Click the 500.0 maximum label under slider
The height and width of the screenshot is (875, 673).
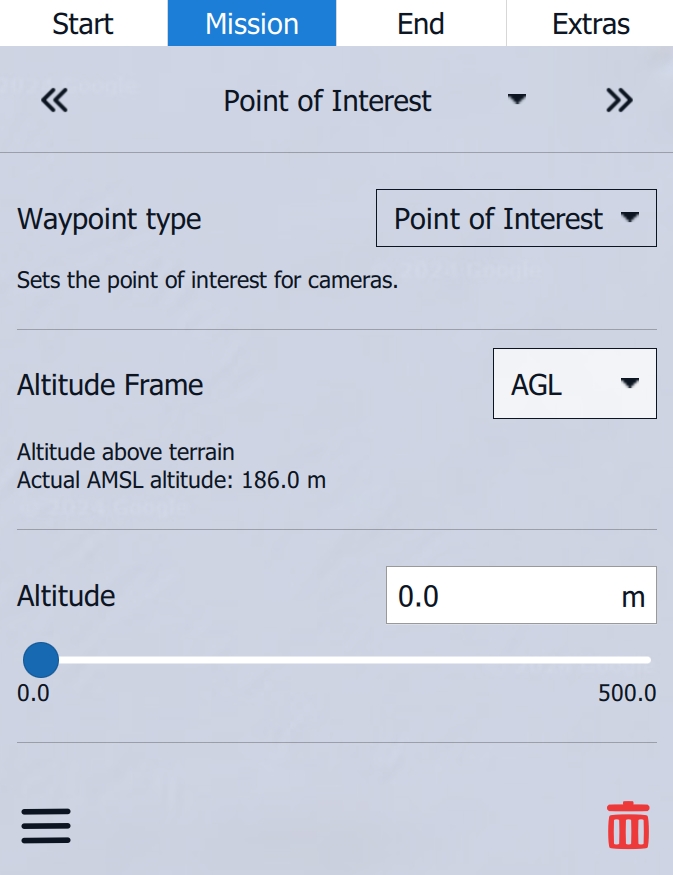(627, 693)
